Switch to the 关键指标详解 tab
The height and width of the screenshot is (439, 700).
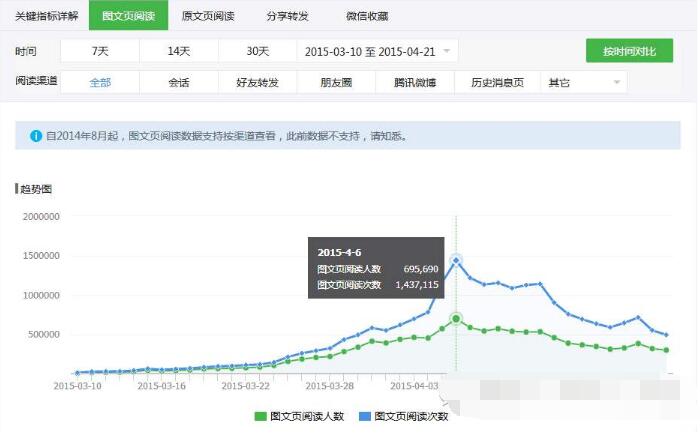[46, 16]
